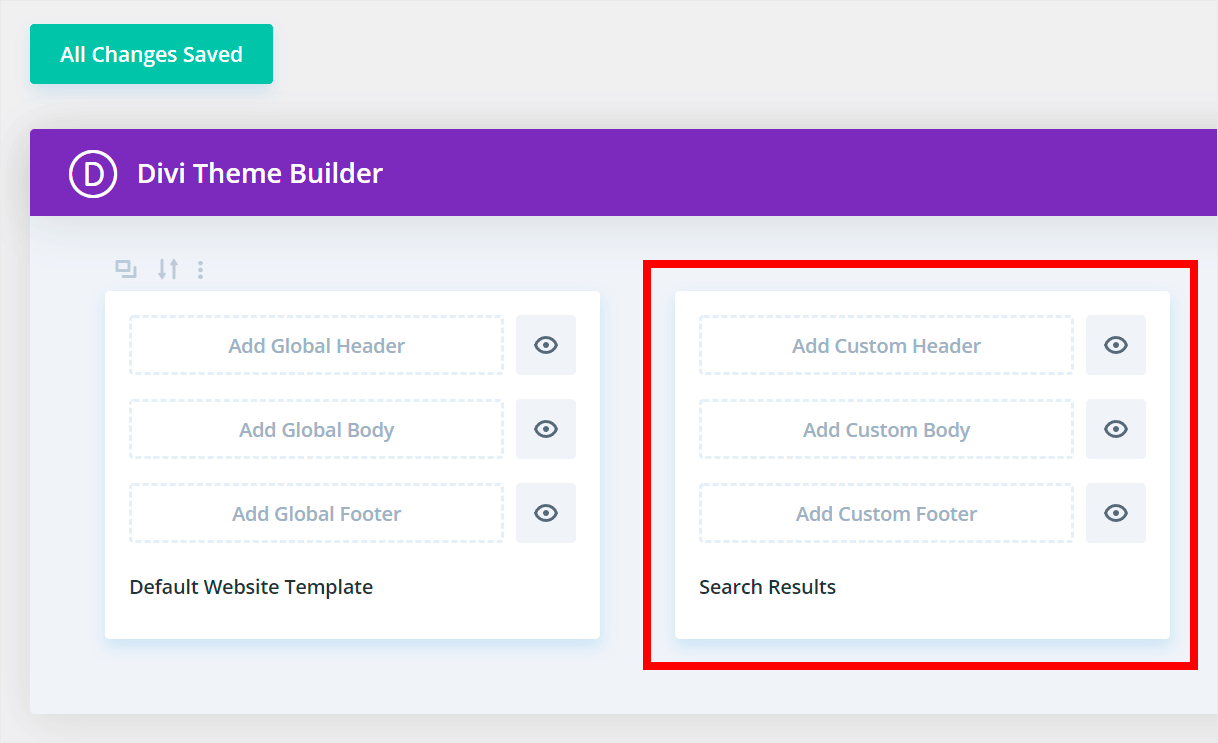
Task: Click Add Custom Header
Action: 886,346
